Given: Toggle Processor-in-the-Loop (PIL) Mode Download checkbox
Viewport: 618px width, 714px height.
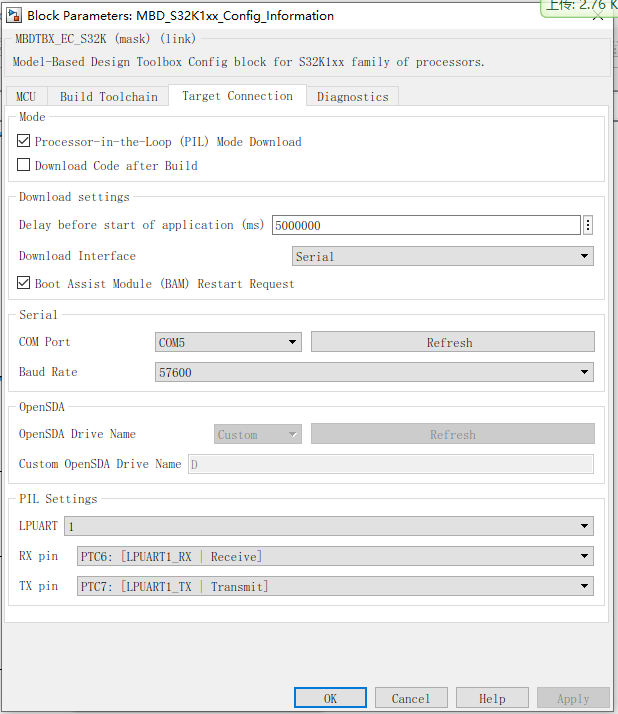Looking at the screenshot, I should [23, 141].
